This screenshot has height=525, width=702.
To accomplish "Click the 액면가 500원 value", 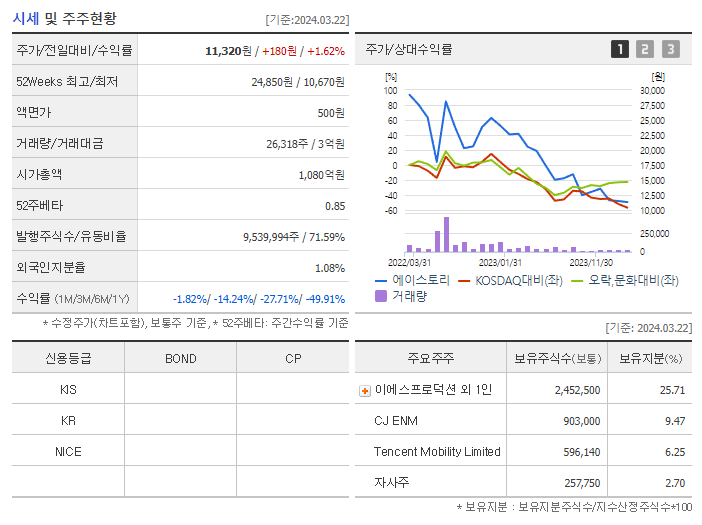I will click(331, 113).
